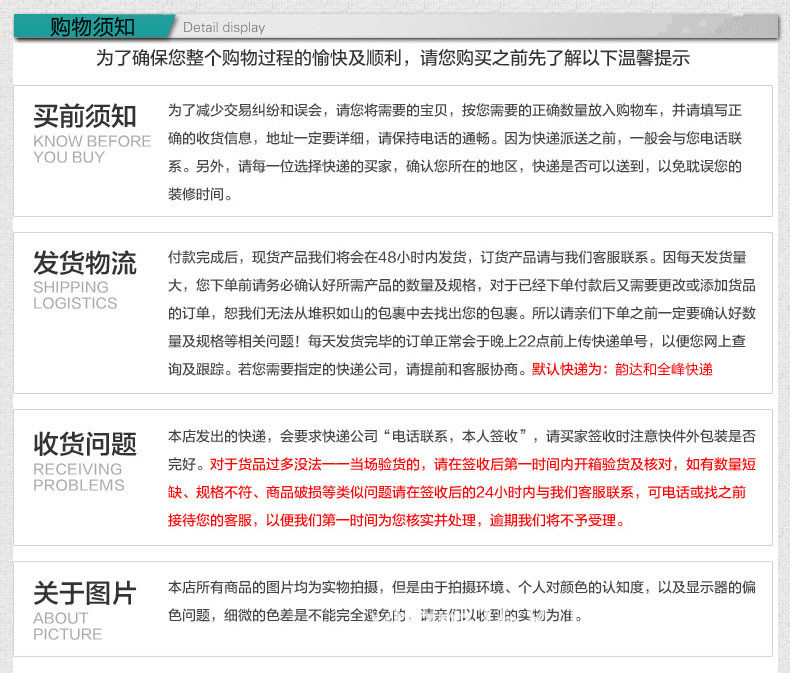Click red text 默认快递为：韵达和全峰快递
The width and height of the screenshot is (790, 673).
(x=622, y=369)
